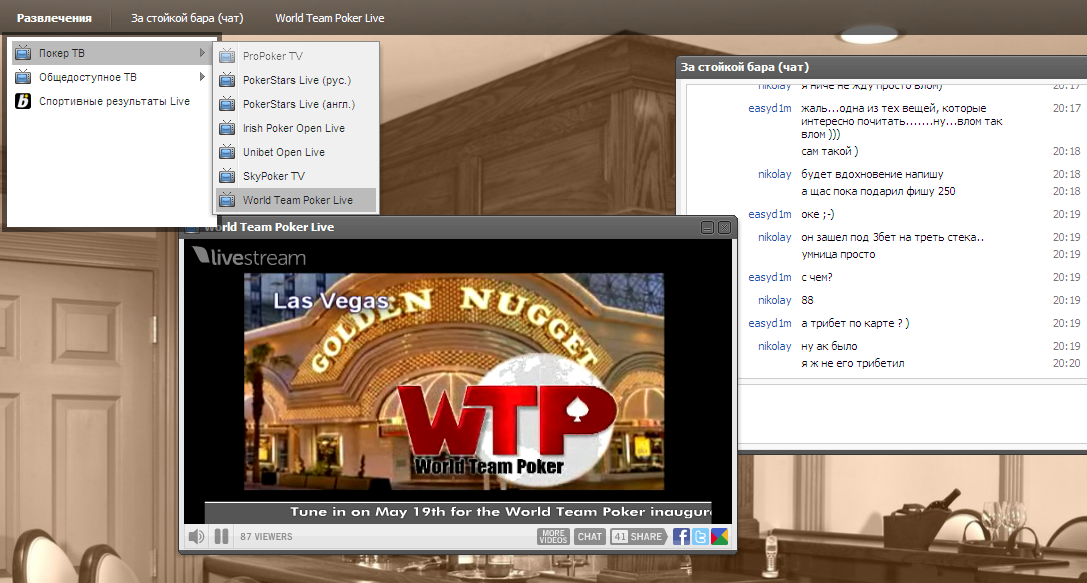Minimize the World Team Poker Live window
Viewport: 1087px width, 583px height.
pos(707,227)
